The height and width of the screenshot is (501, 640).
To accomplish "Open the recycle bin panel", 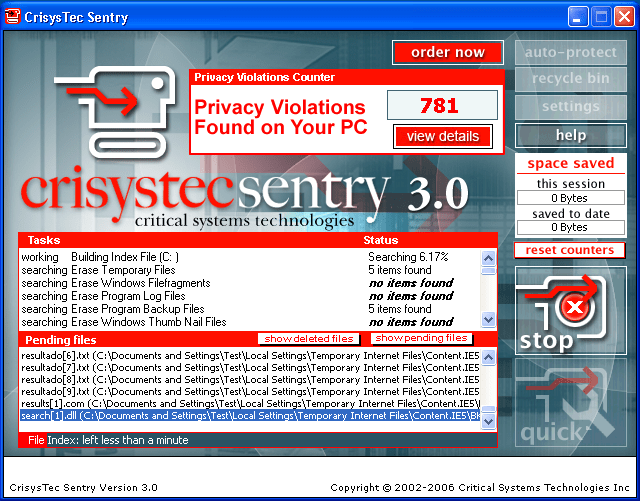I will pyautogui.click(x=570, y=79).
